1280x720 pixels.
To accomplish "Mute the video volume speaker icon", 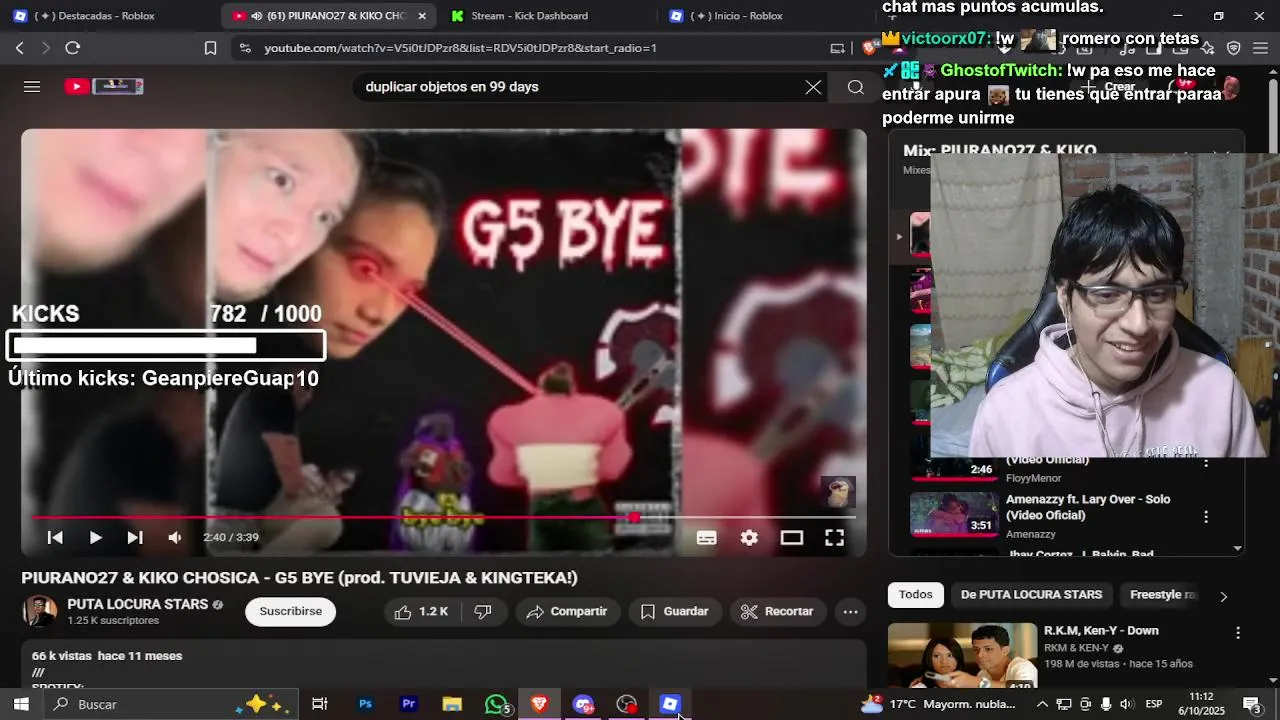I will (175, 538).
